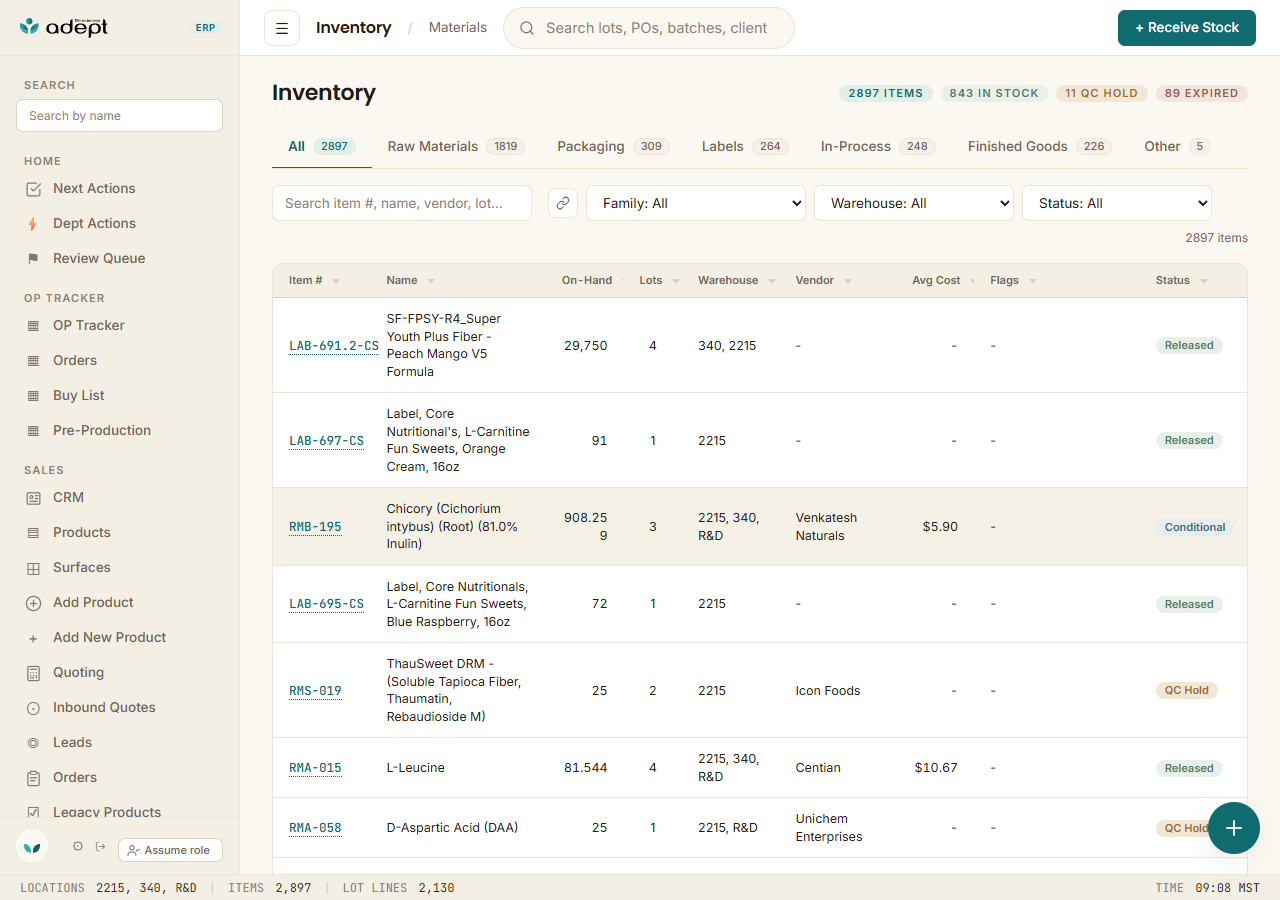Click the Lots column sort arrow
The width and height of the screenshot is (1280, 900).
coord(676,281)
